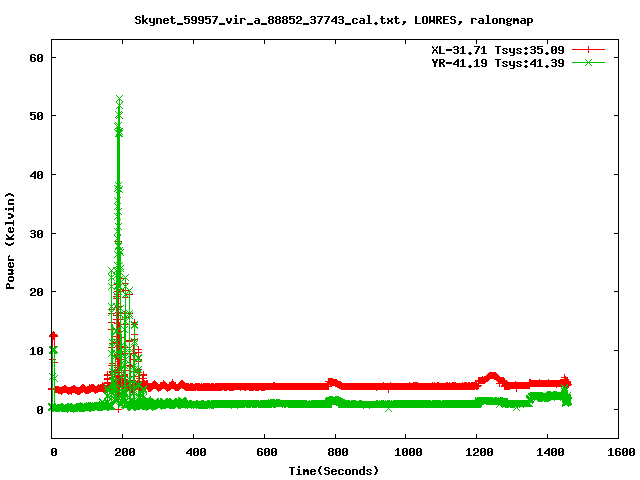Select the XL-31.71 Tsys:35.09 legend label

tap(498, 50)
